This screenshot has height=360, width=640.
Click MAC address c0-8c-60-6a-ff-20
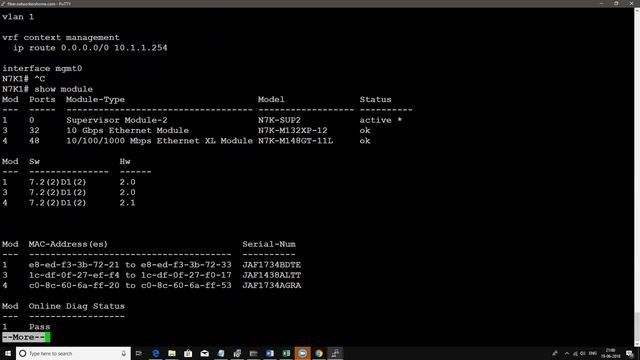point(74,285)
